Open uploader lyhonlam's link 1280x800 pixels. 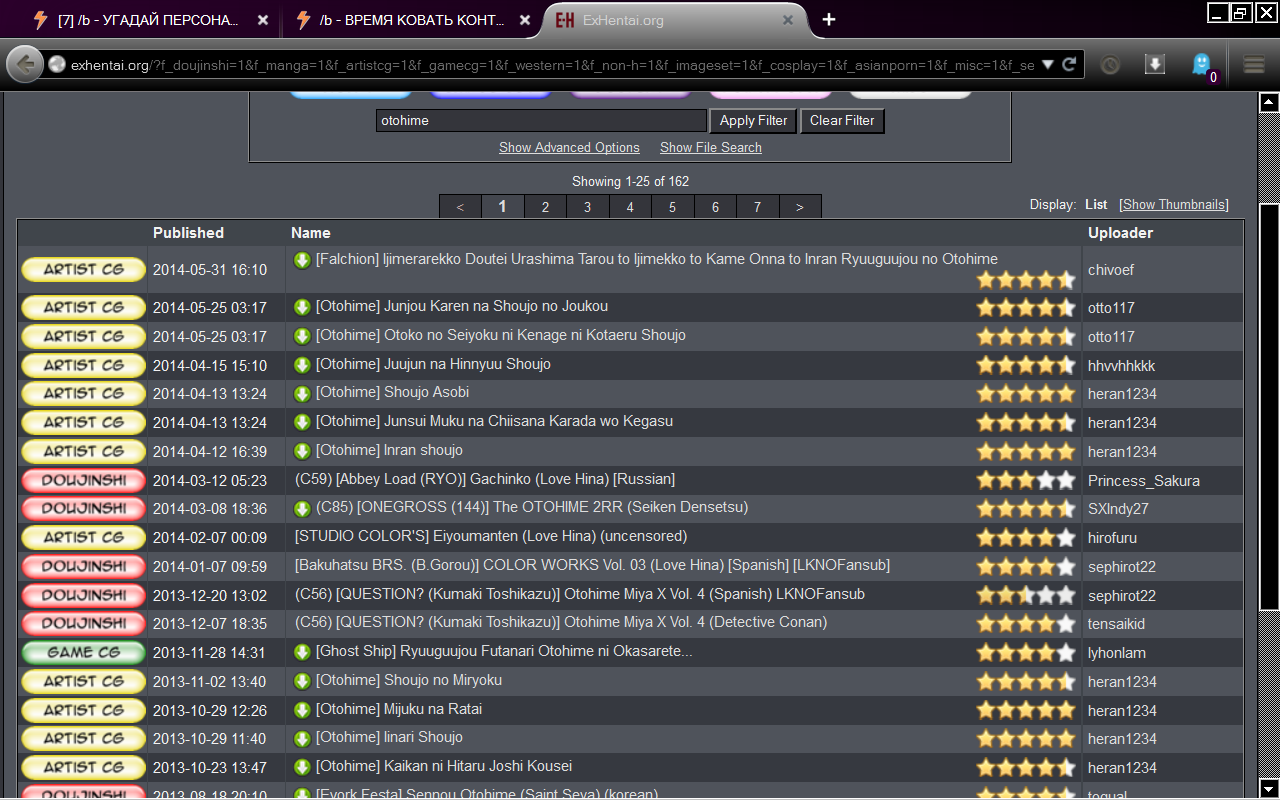click(x=1117, y=653)
